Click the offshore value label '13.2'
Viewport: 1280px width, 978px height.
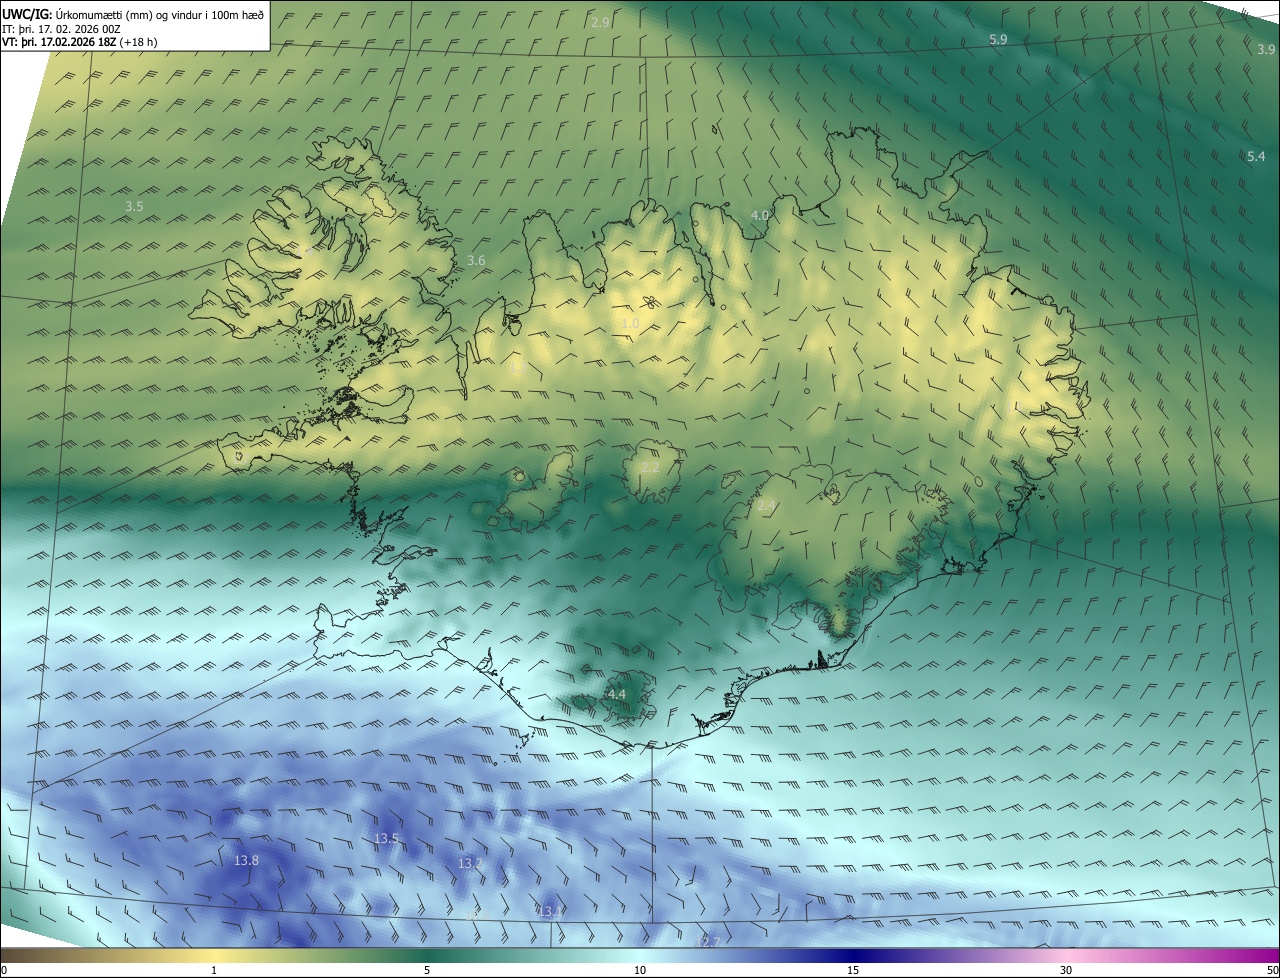pyautogui.click(x=470, y=863)
